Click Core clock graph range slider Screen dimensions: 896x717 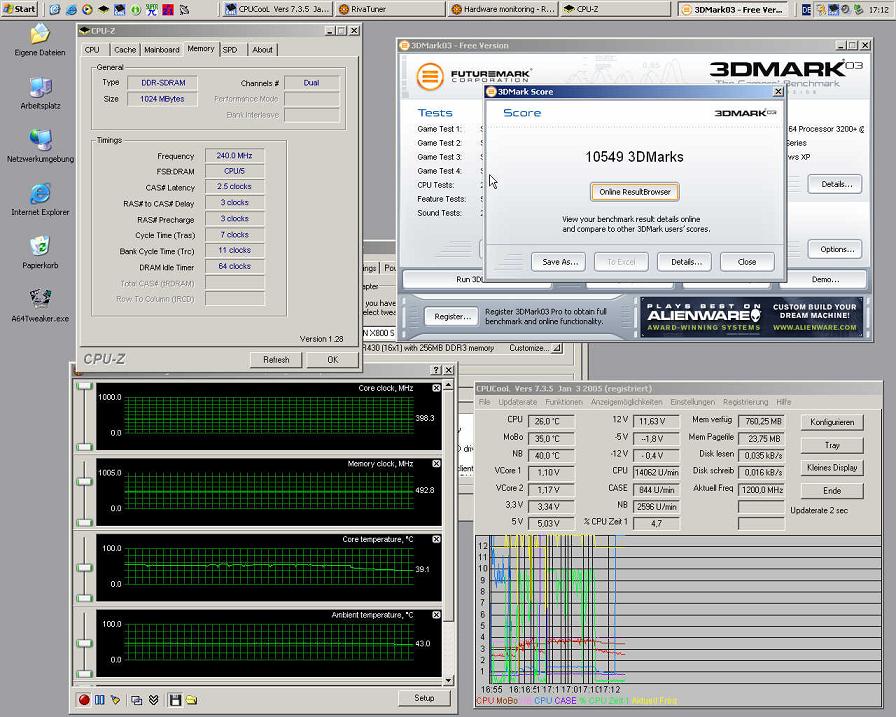(x=85, y=416)
